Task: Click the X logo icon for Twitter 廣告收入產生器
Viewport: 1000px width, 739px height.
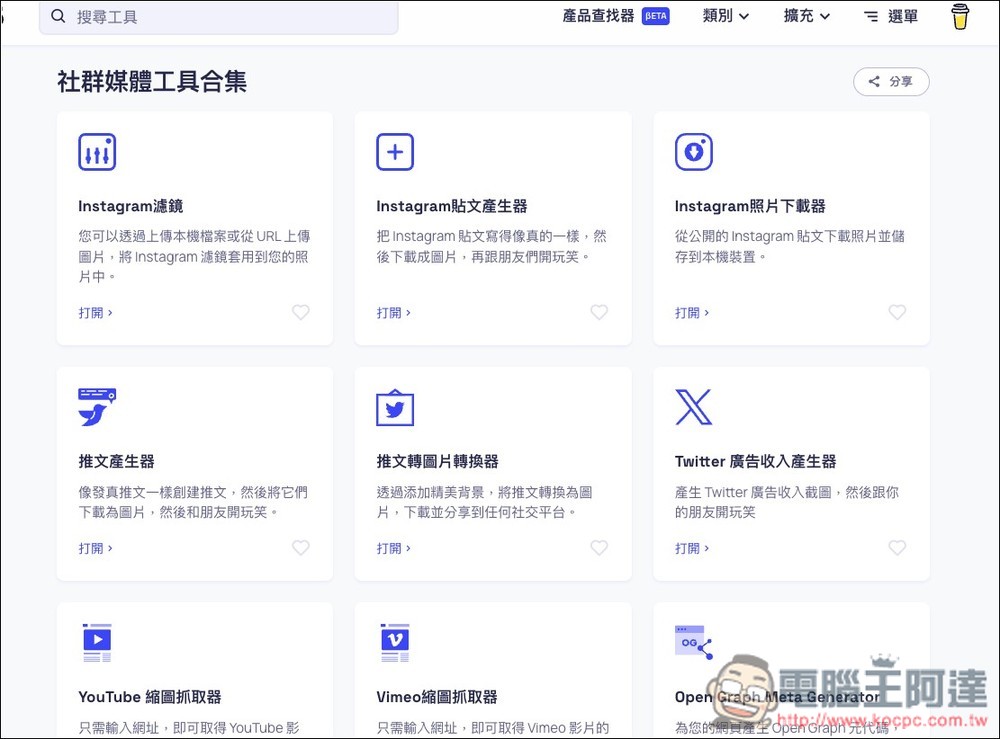Action: click(x=693, y=407)
